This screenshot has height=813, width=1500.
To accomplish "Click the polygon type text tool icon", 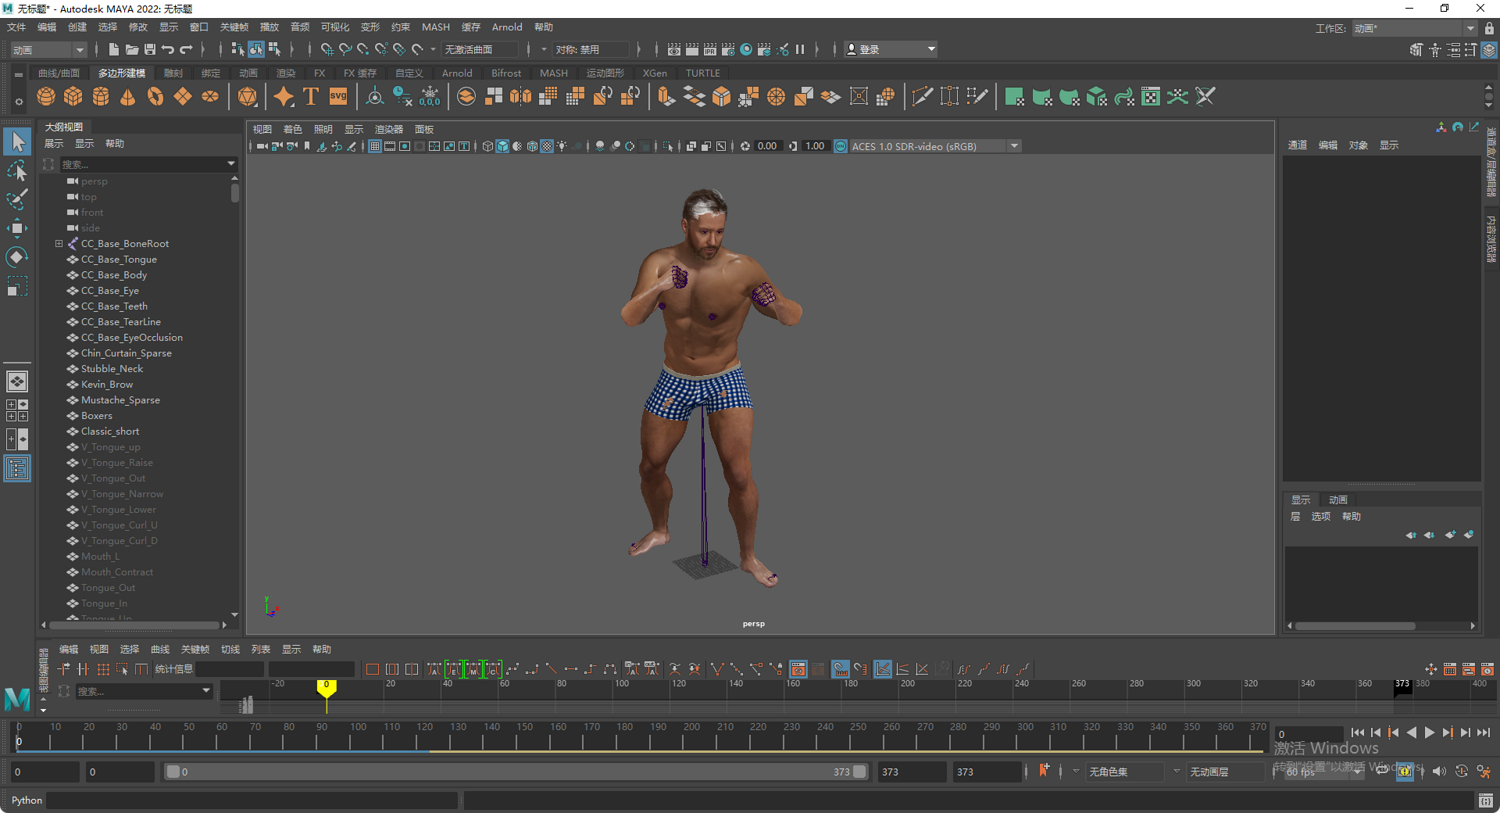I will 311,97.
